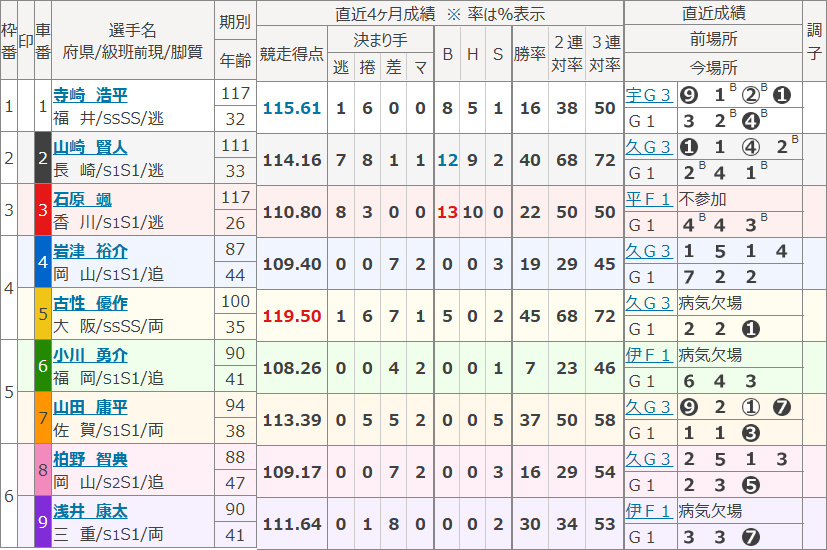The image size is (827, 550).
Task: Click score 108.26 for 小川 勇介
Action: pos(292,368)
